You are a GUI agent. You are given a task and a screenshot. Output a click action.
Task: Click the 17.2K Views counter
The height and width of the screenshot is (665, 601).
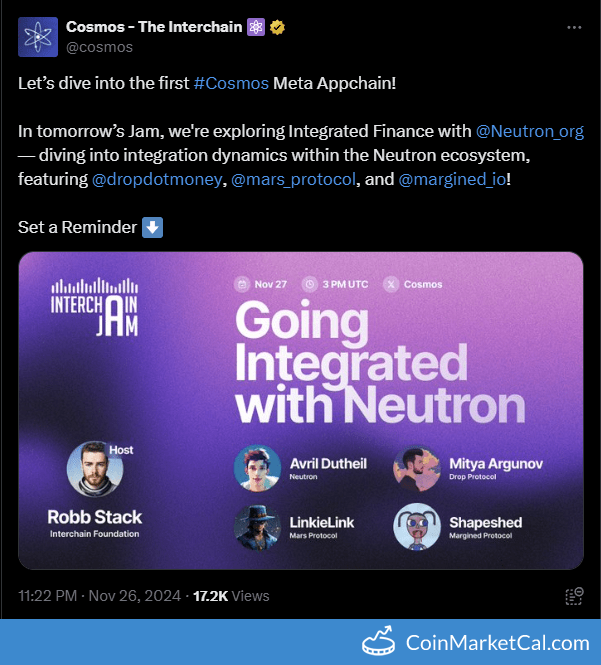pyautogui.click(x=231, y=596)
